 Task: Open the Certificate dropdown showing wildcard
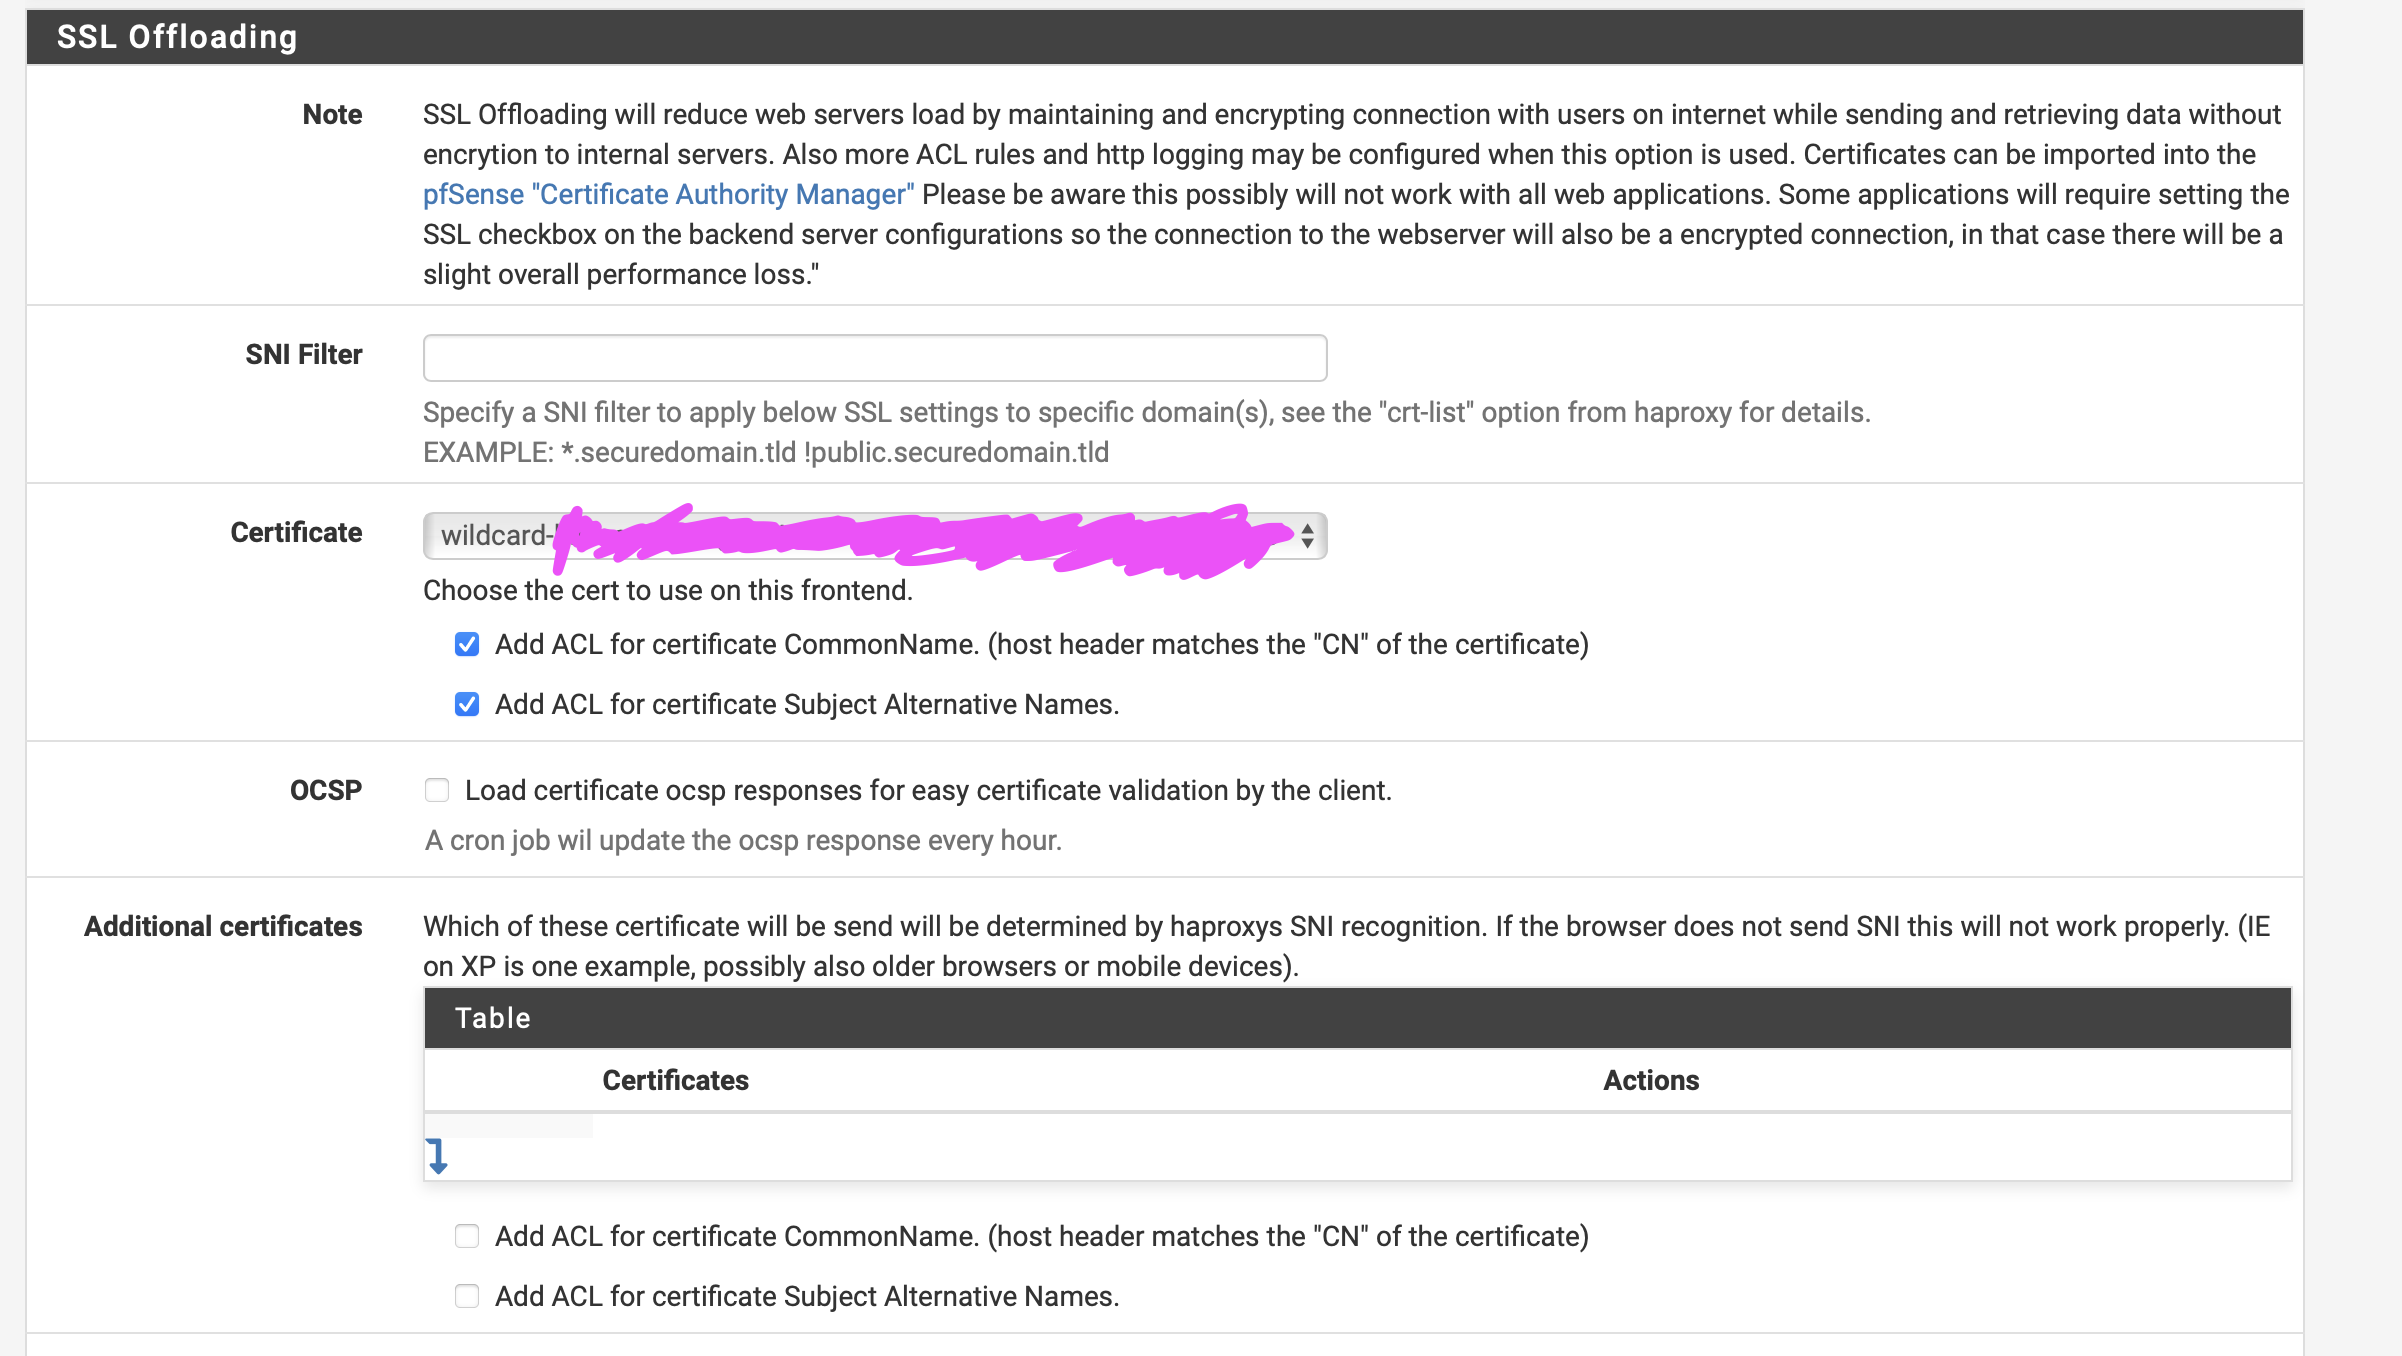874,536
